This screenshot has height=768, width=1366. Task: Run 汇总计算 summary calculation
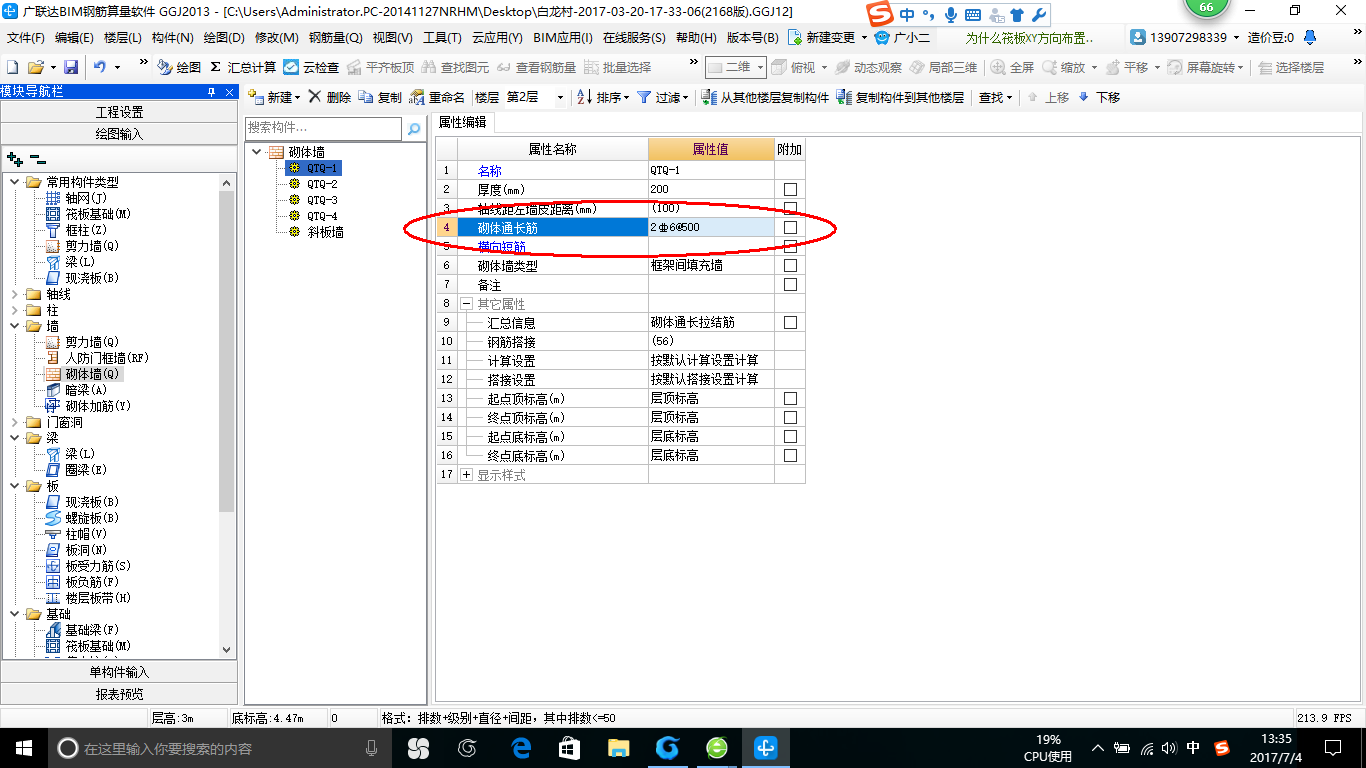243,67
